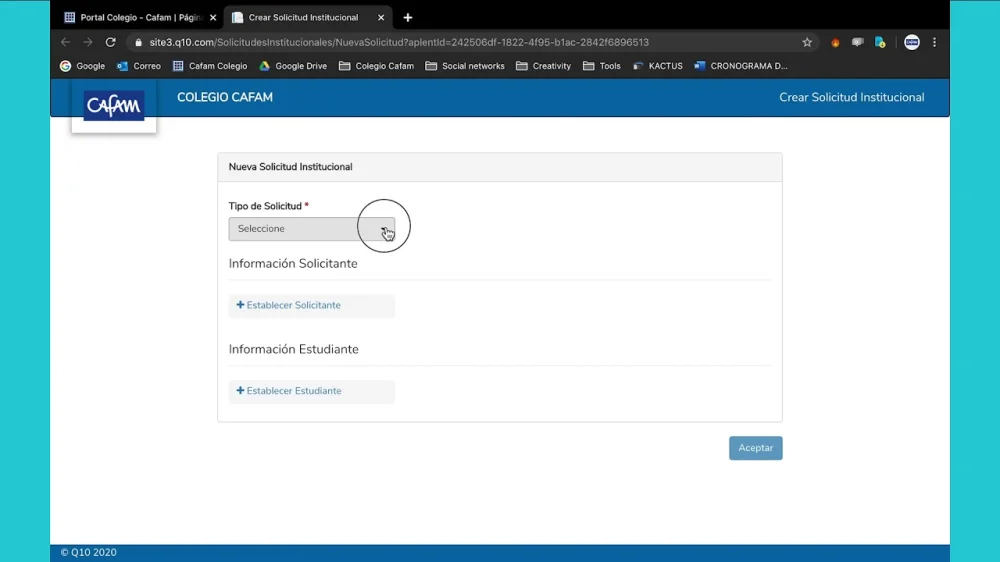This screenshot has width=1000, height=562.
Task: Click the Tipo de Solicitud label
Action: coord(265,206)
